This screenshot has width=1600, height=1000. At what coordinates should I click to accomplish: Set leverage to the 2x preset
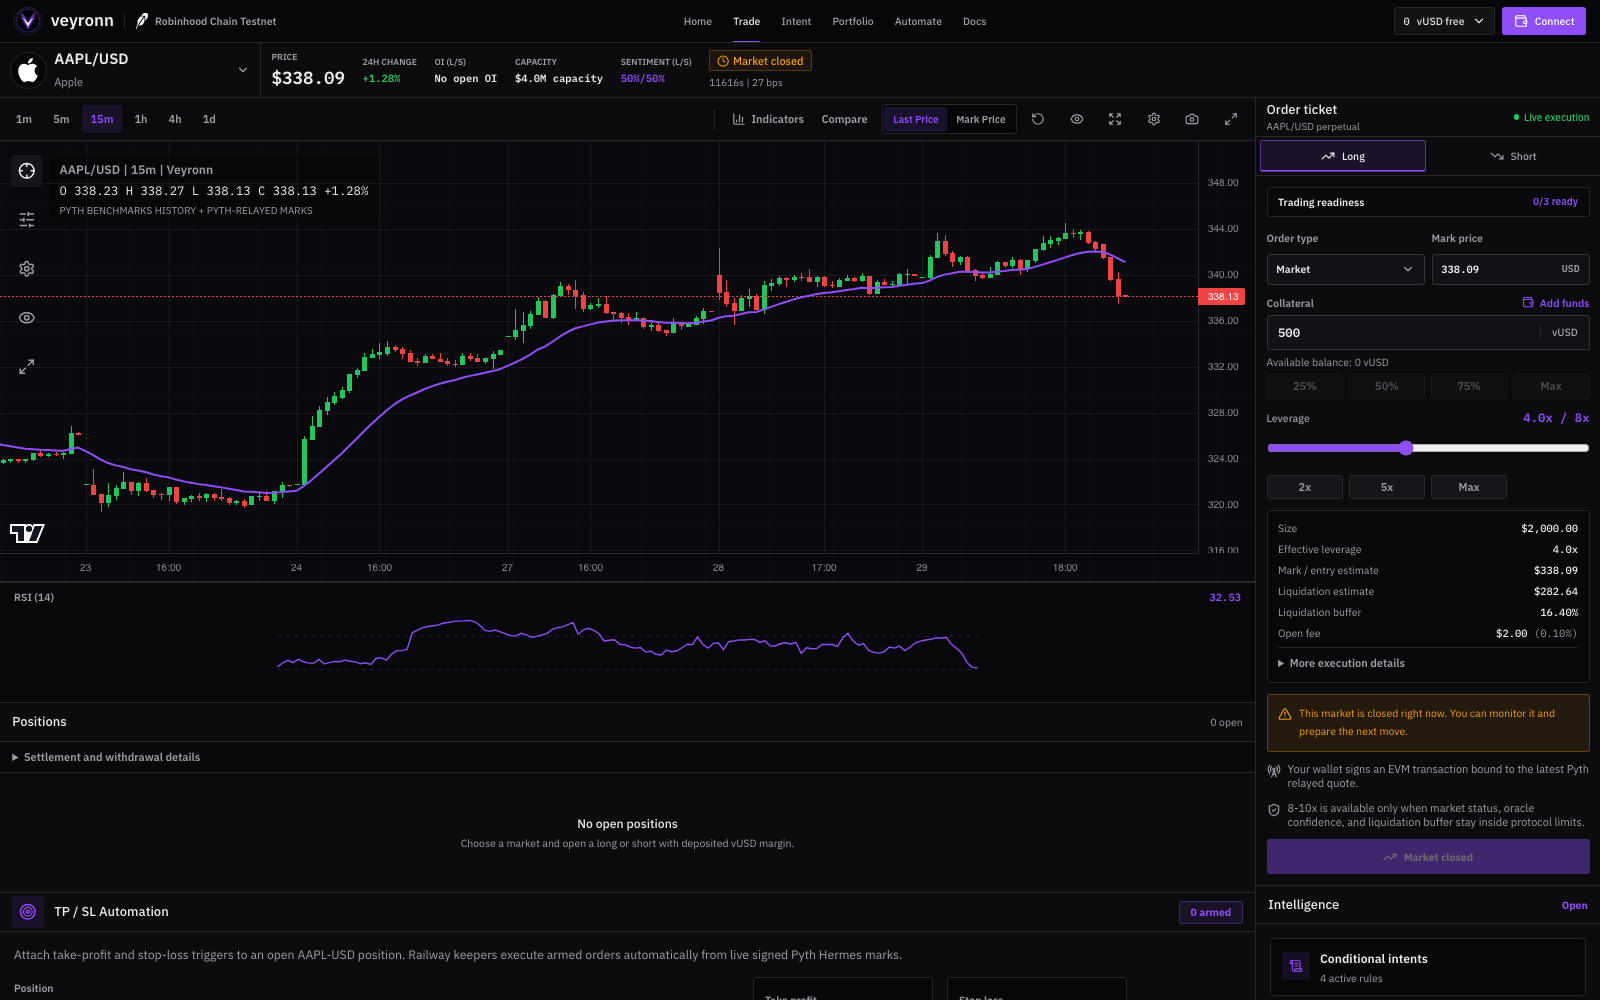(1305, 487)
